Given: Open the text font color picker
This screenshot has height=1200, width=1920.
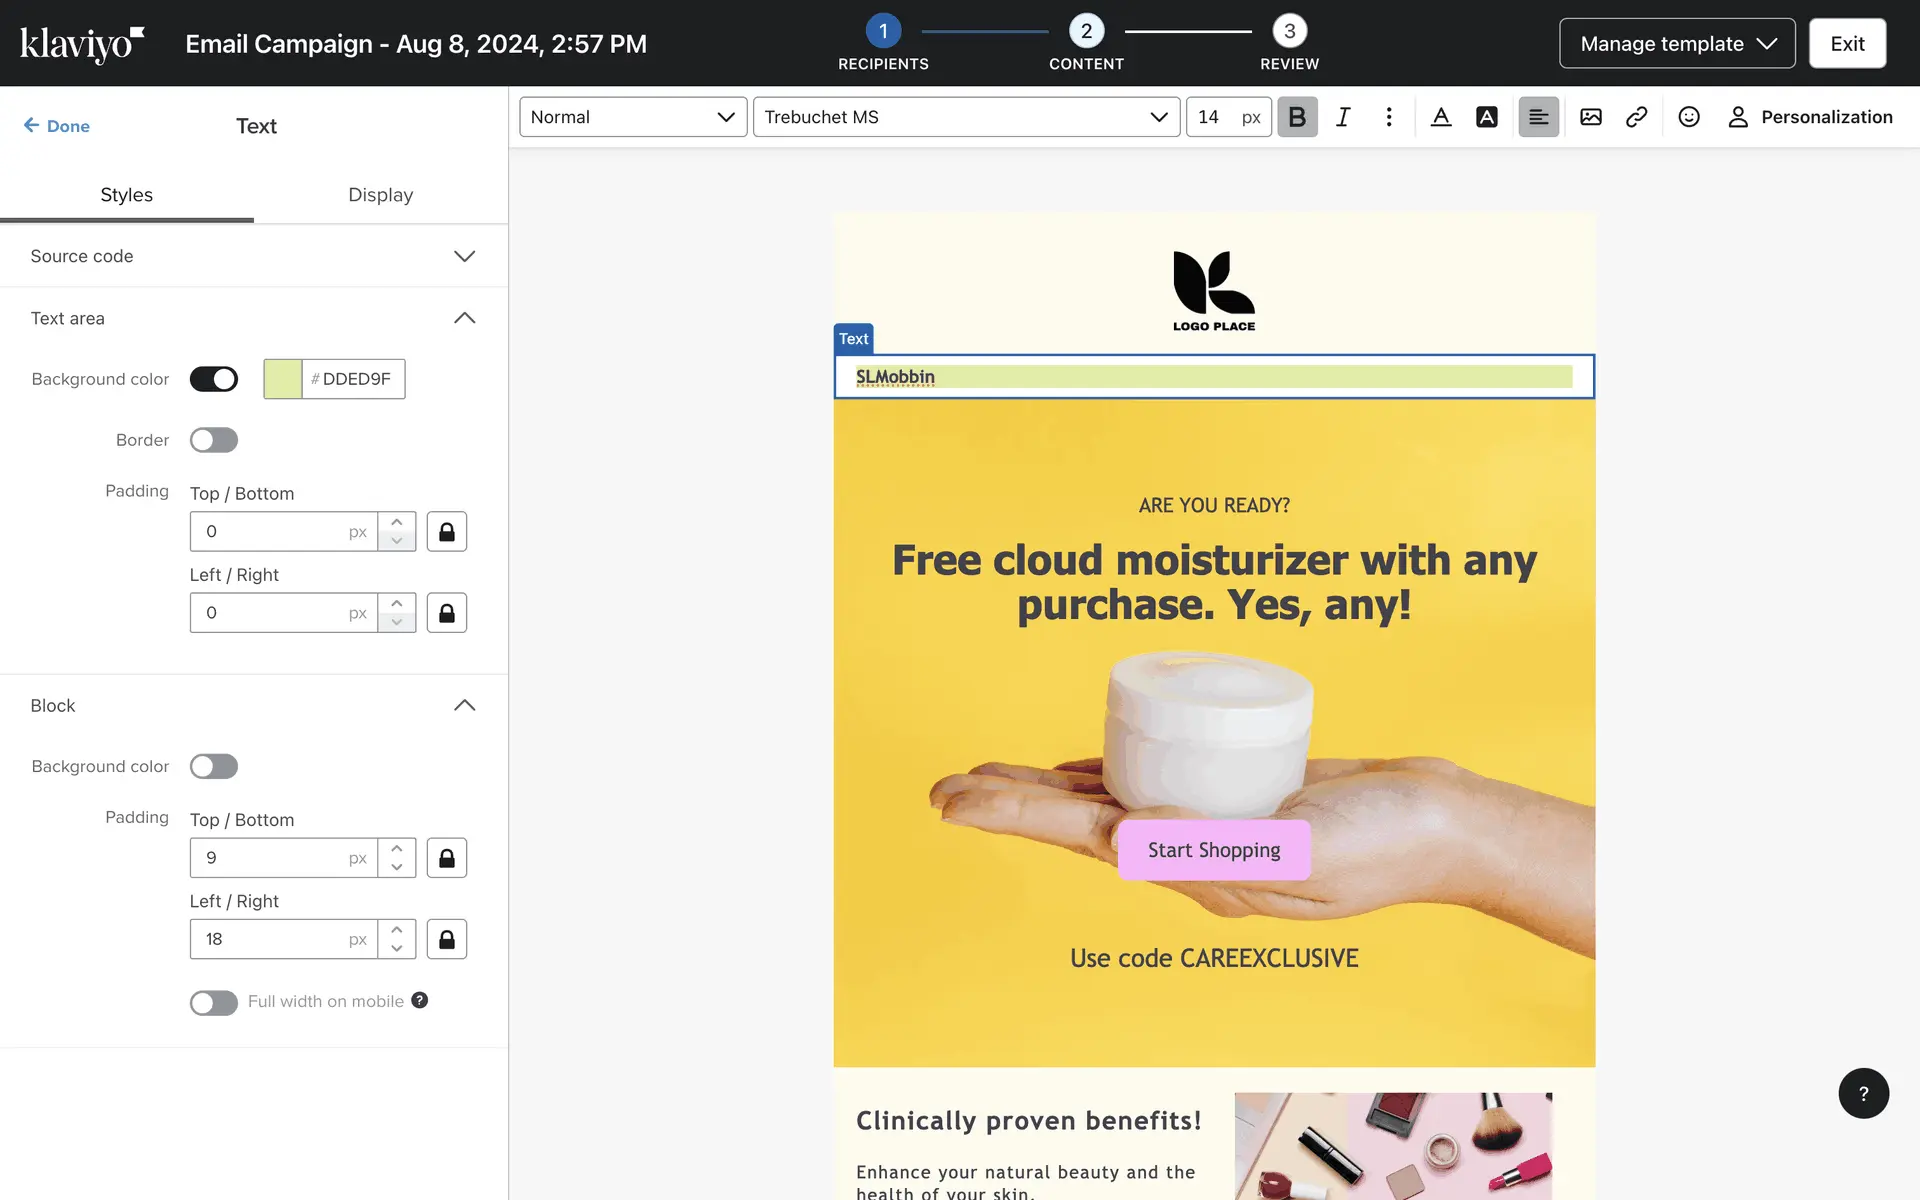Looking at the screenshot, I should (x=1440, y=117).
